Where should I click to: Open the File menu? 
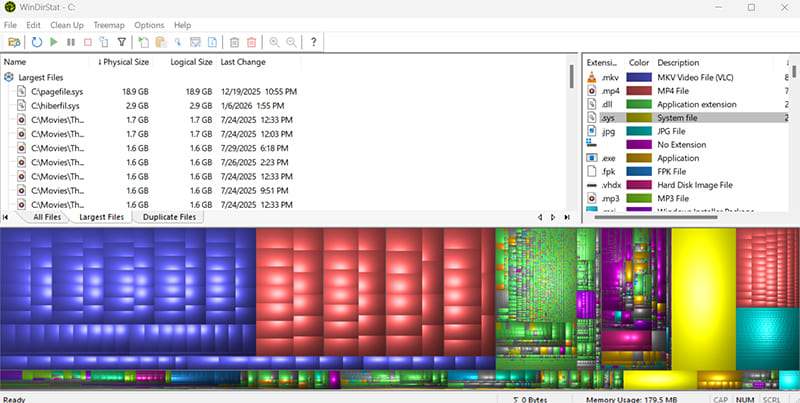point(10,25)
